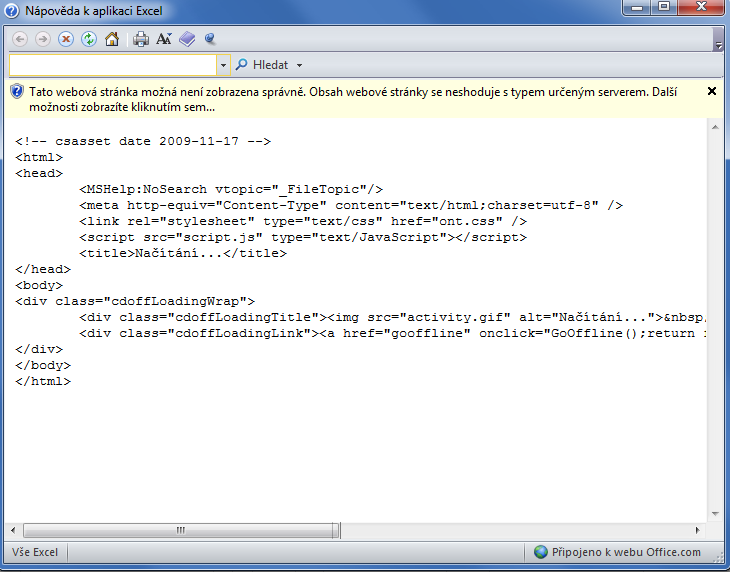This screenshot has height=572, width=730.
Task: Focus the help search text box
Action: 113,65
